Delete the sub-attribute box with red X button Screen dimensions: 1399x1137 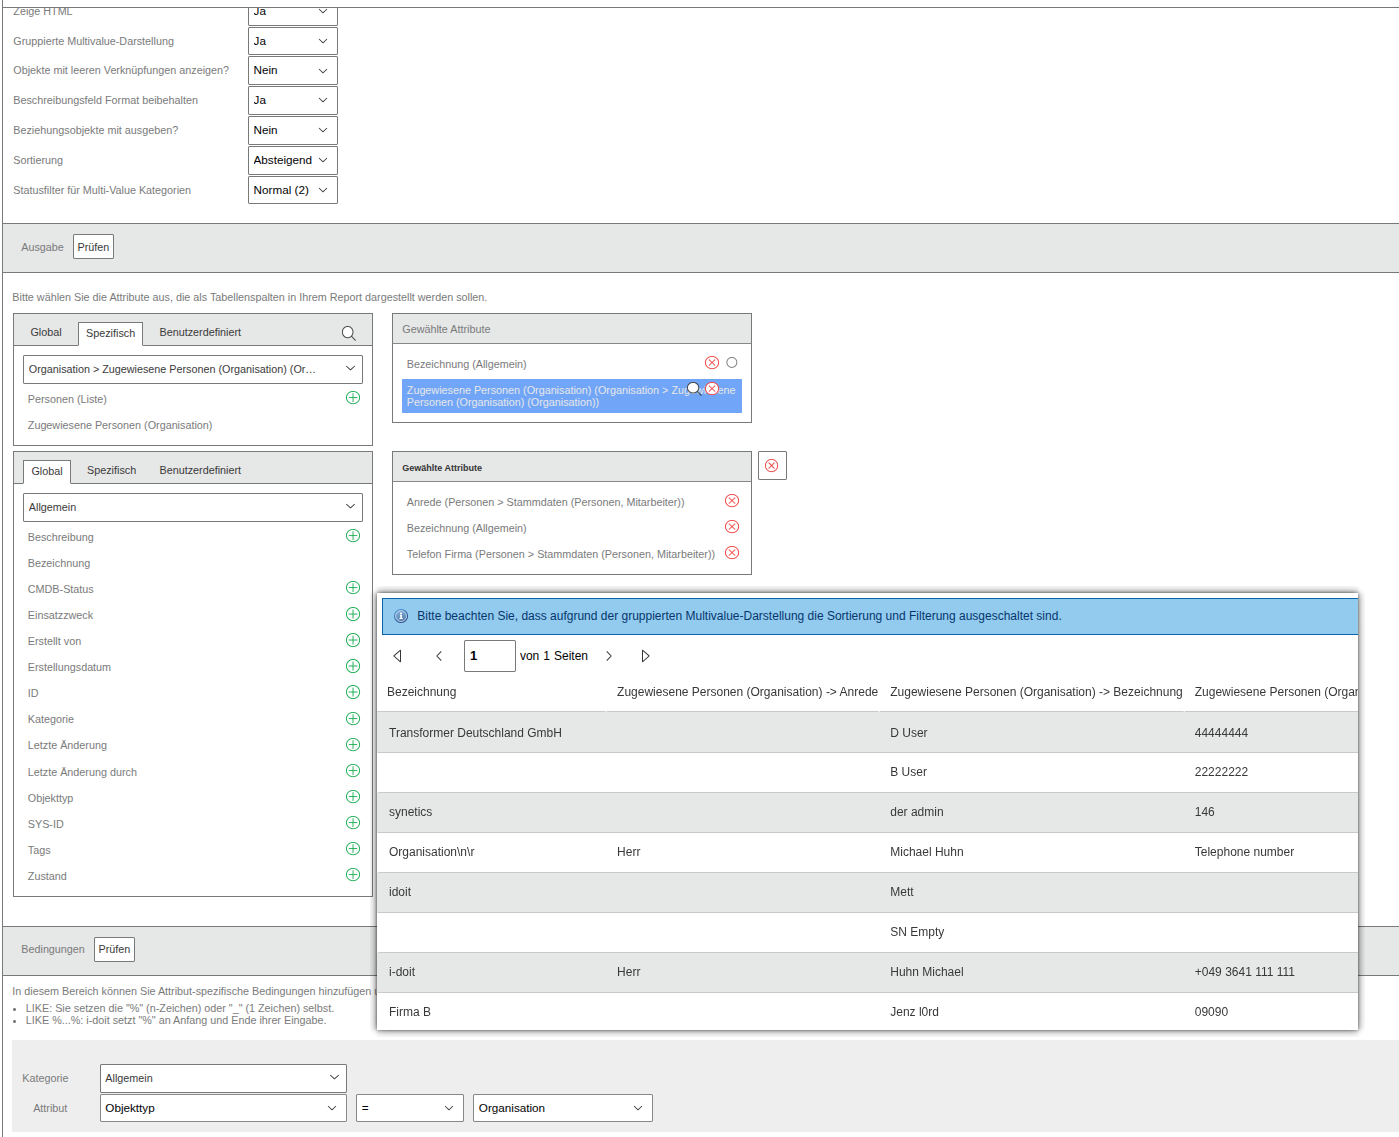pos(772,466)
